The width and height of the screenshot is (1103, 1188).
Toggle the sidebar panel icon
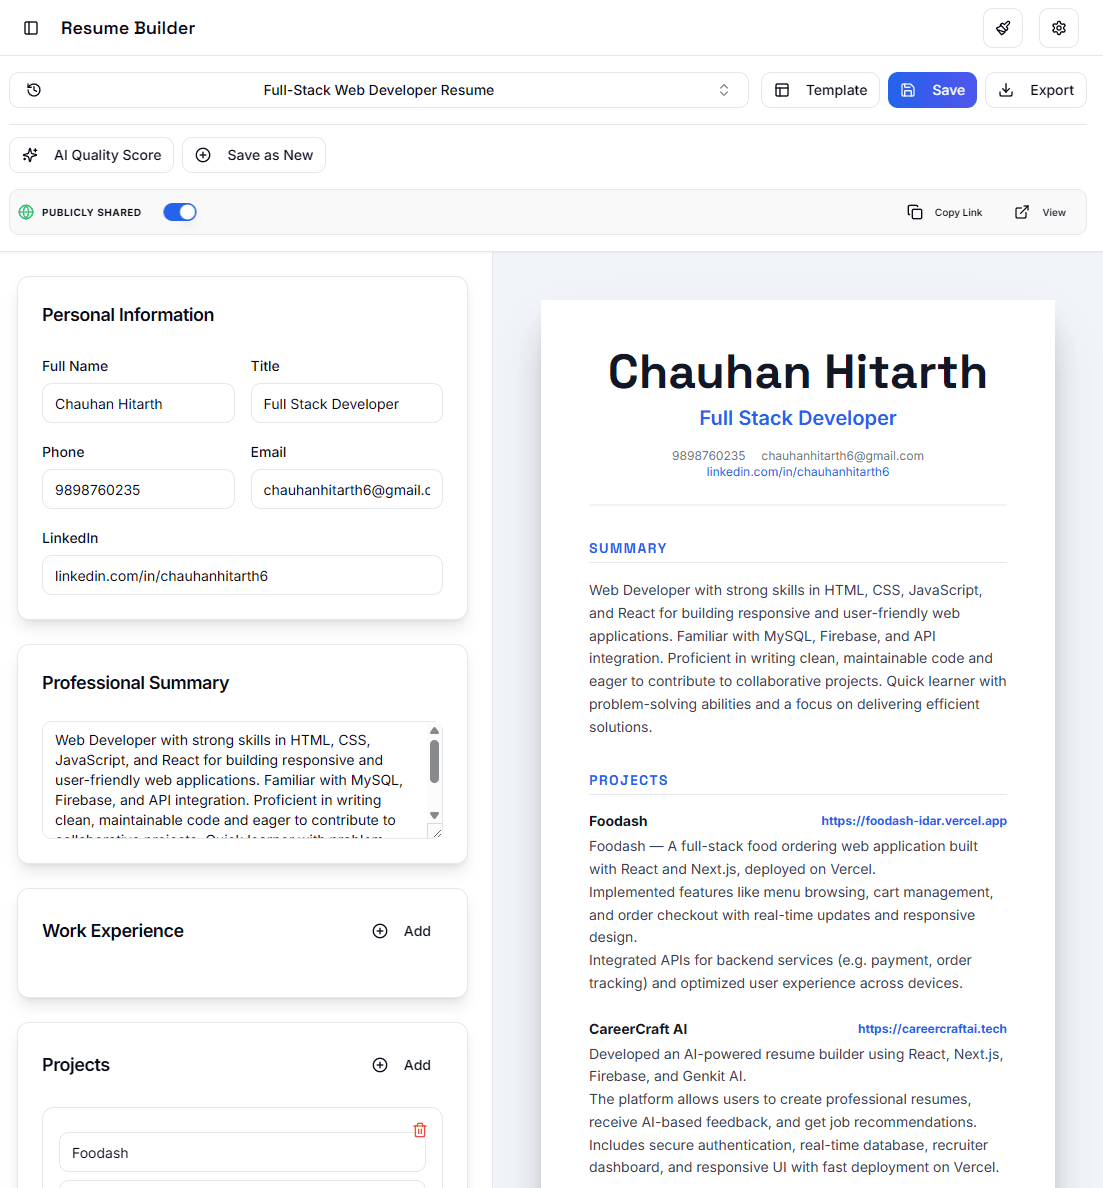click(31, 28)
